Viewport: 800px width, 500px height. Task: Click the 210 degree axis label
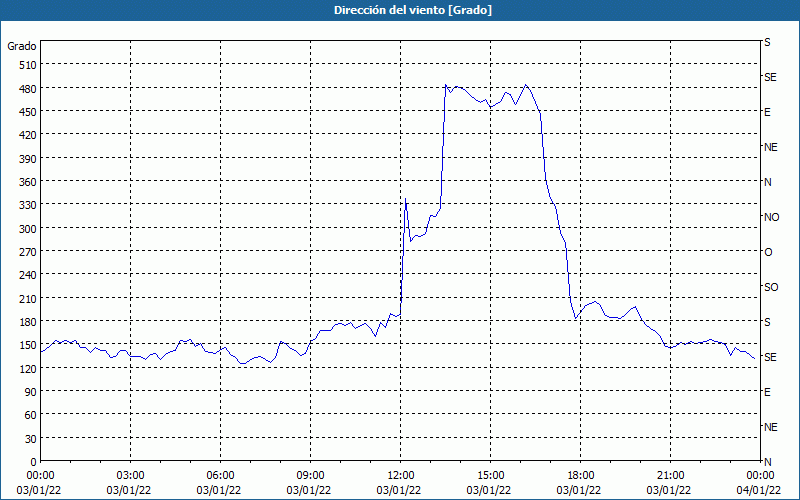point(28,298)
